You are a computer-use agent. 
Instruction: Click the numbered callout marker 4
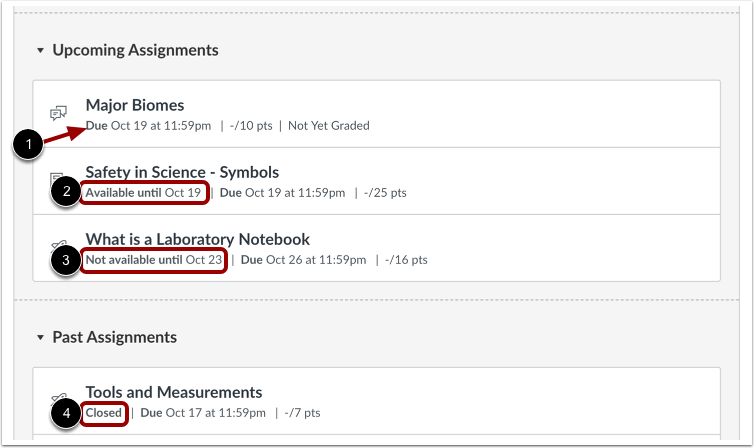(x=65, y=413)
